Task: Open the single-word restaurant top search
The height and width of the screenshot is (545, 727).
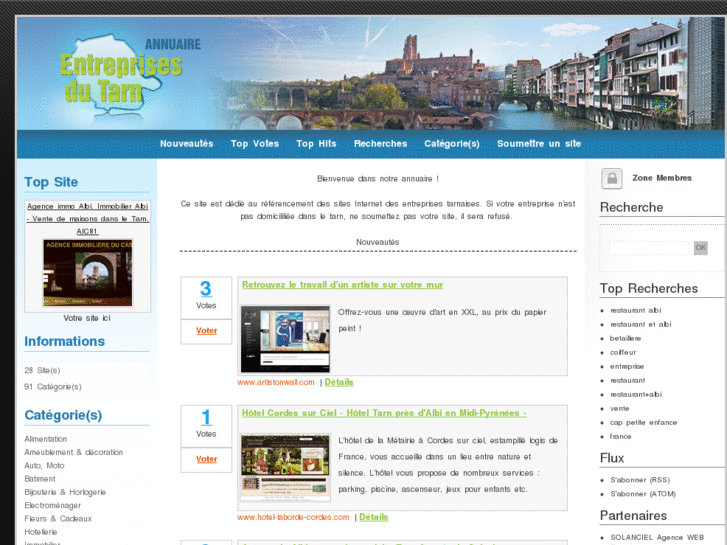Action: [628, 380]
